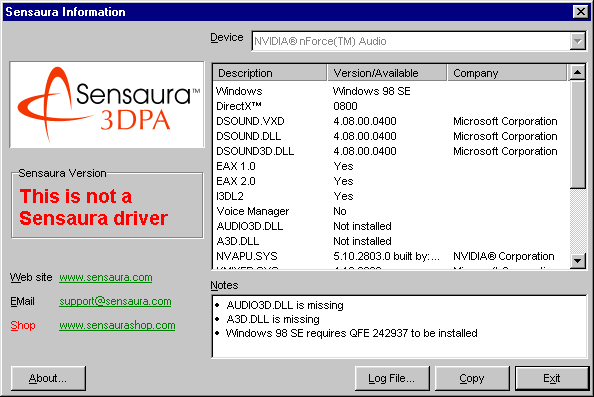Open the About... dialog button
The height and width of the screenshot is (397, 594).
(48, 378)
